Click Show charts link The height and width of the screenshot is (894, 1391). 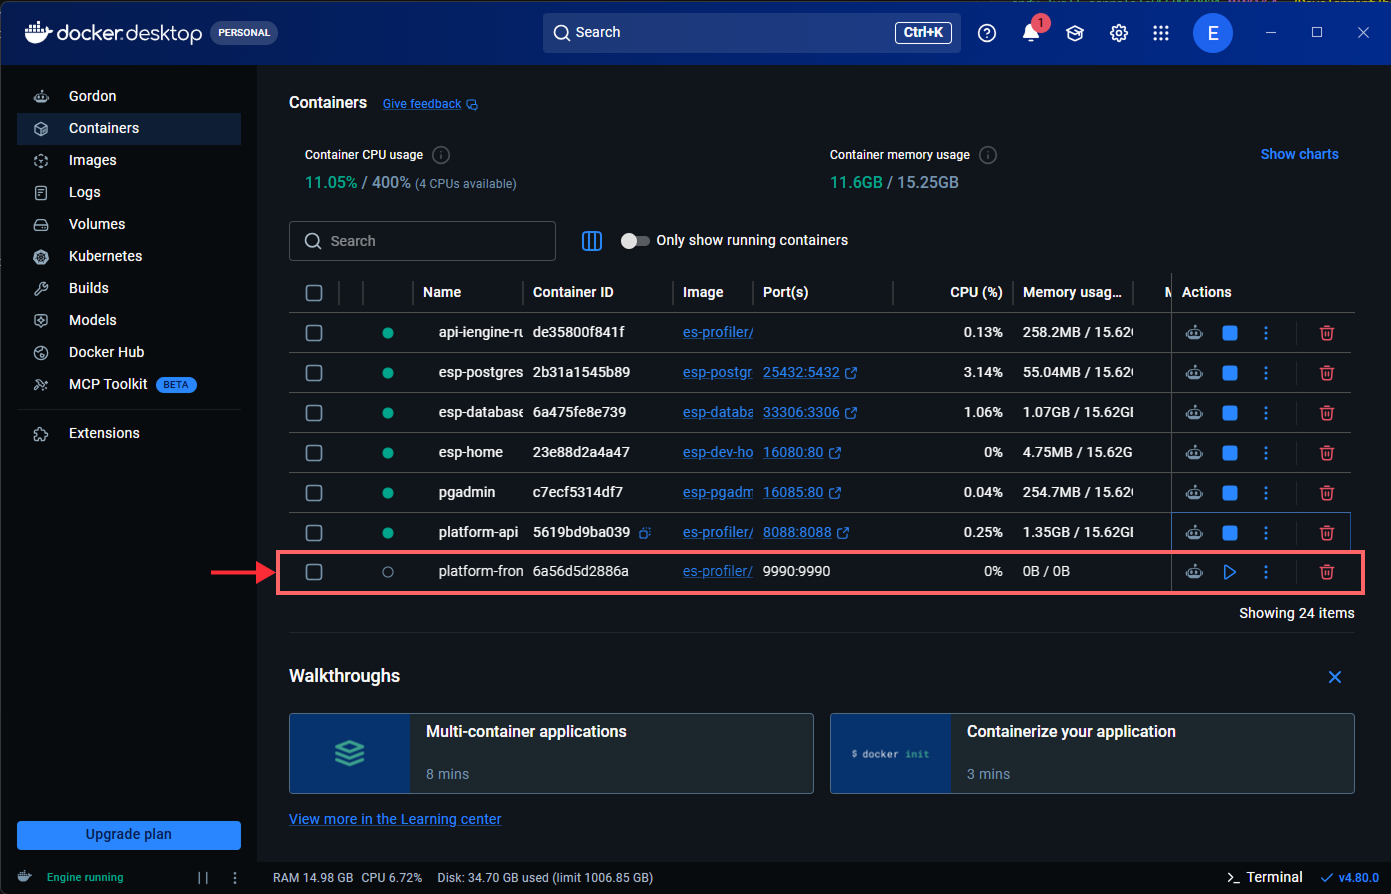[x=1299, y=155]
